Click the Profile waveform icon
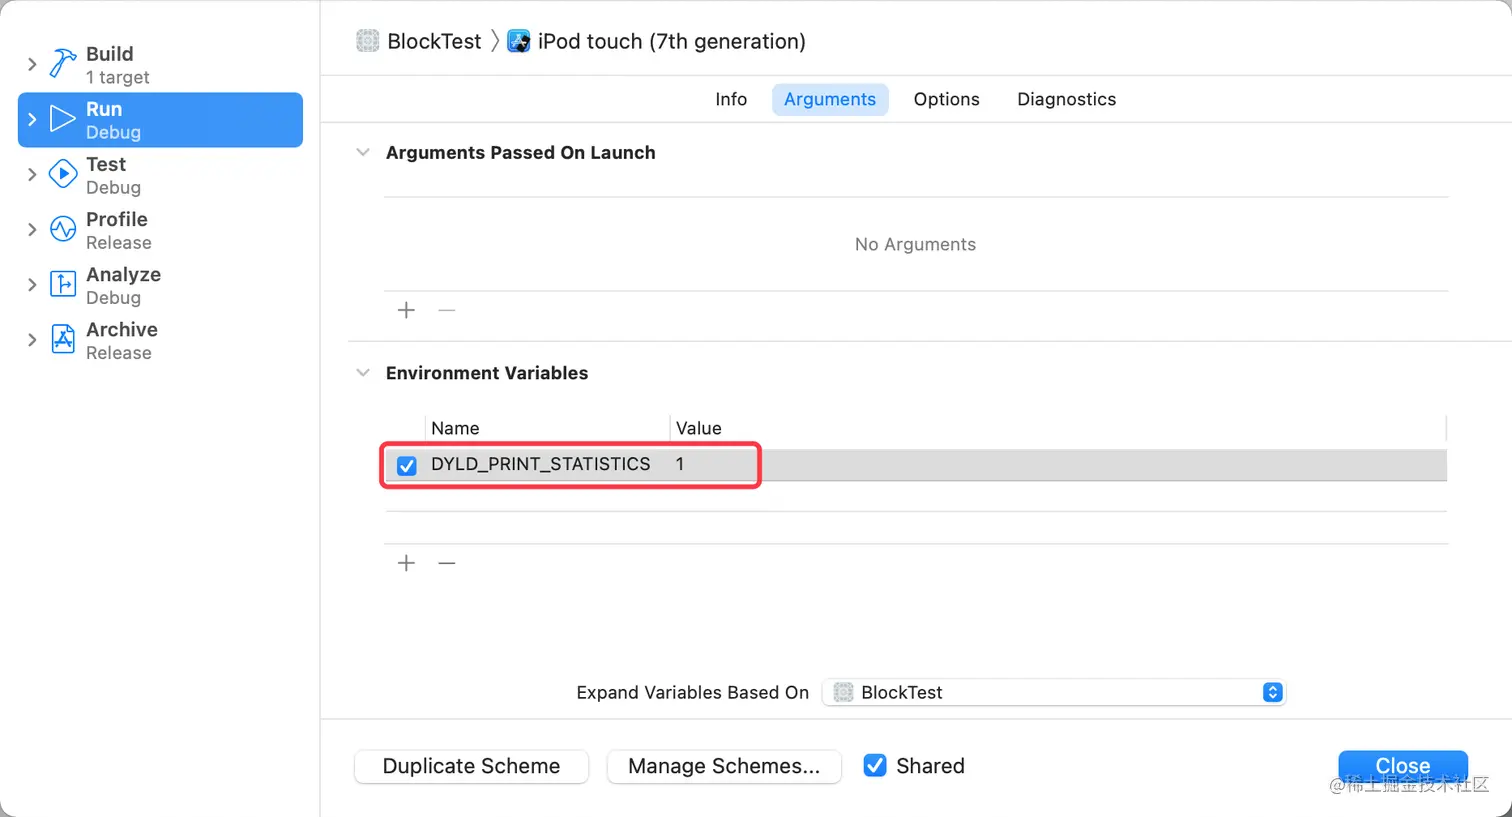The width and height of the screenshot is (1512, 817). [63, 230]
